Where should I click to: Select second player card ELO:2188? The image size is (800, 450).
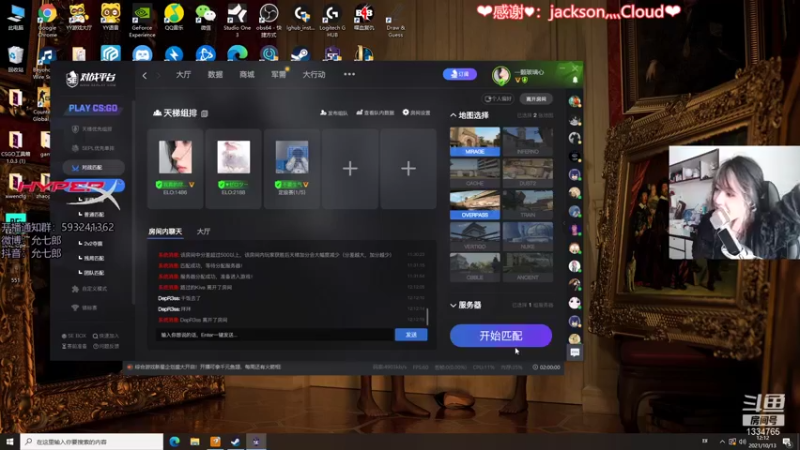tap(233, 168)
